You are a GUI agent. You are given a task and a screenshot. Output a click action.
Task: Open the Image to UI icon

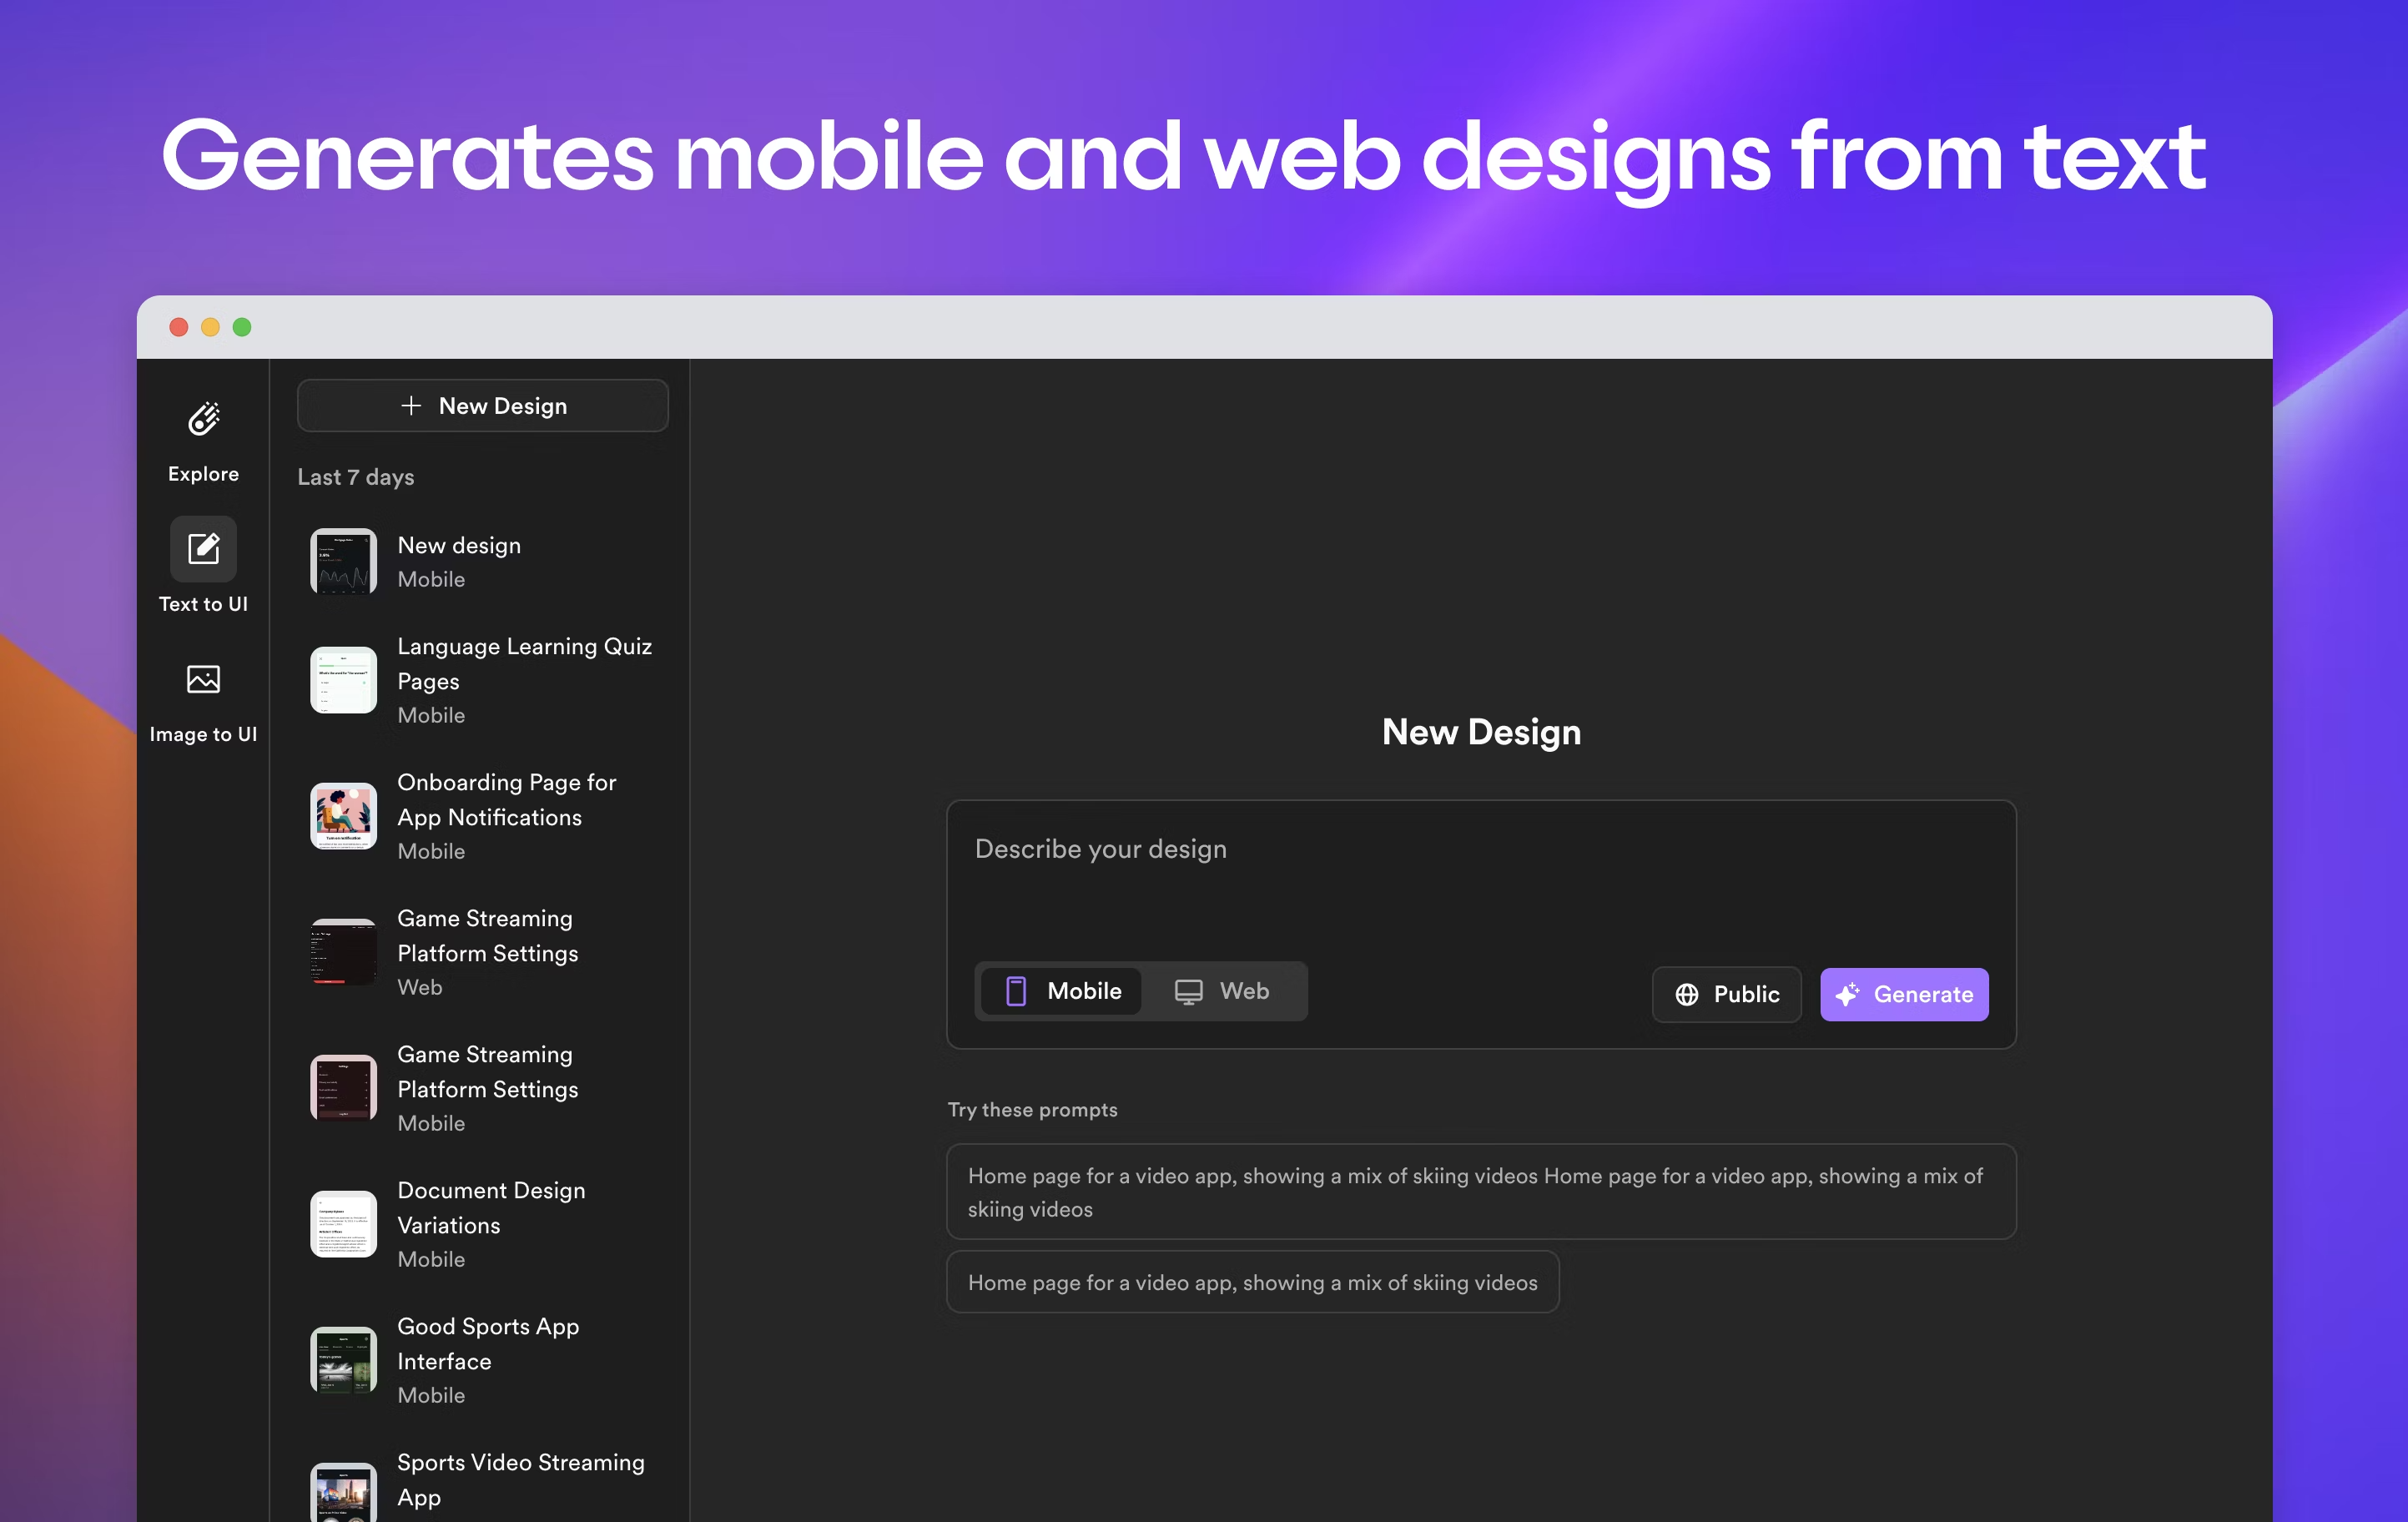[203, 680]
